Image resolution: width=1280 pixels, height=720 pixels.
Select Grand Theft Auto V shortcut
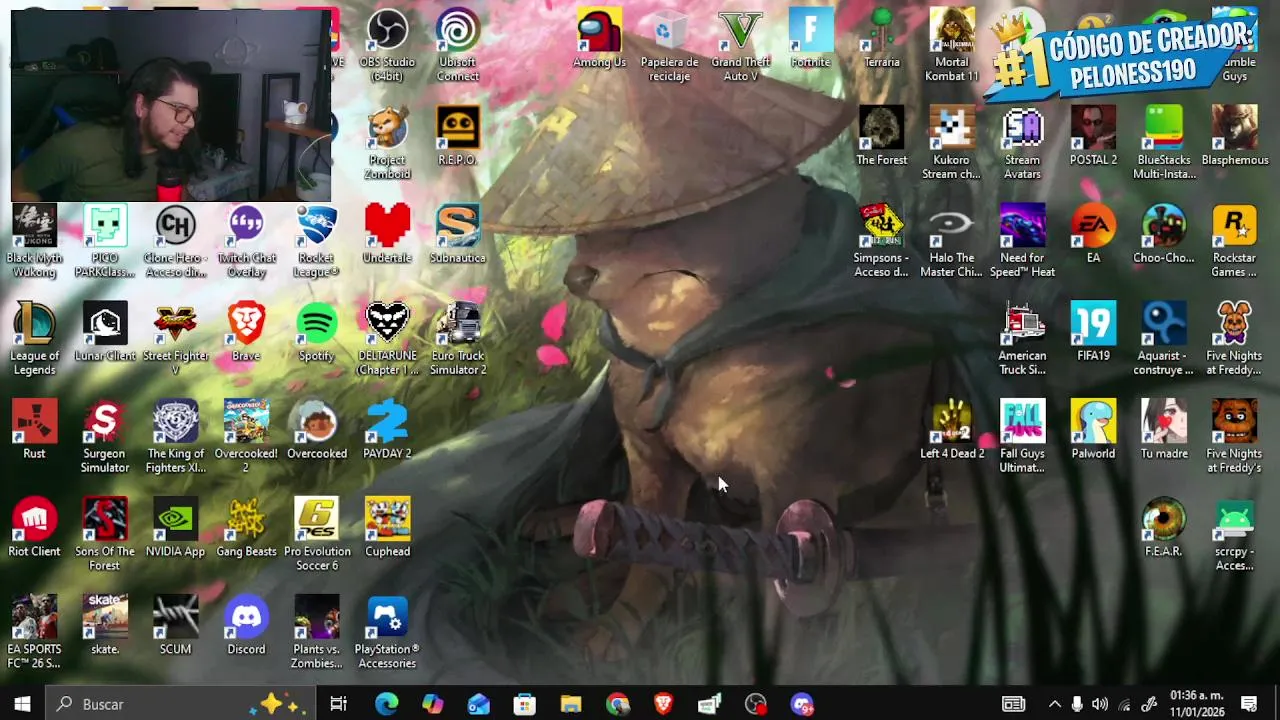tap(740, 44)
